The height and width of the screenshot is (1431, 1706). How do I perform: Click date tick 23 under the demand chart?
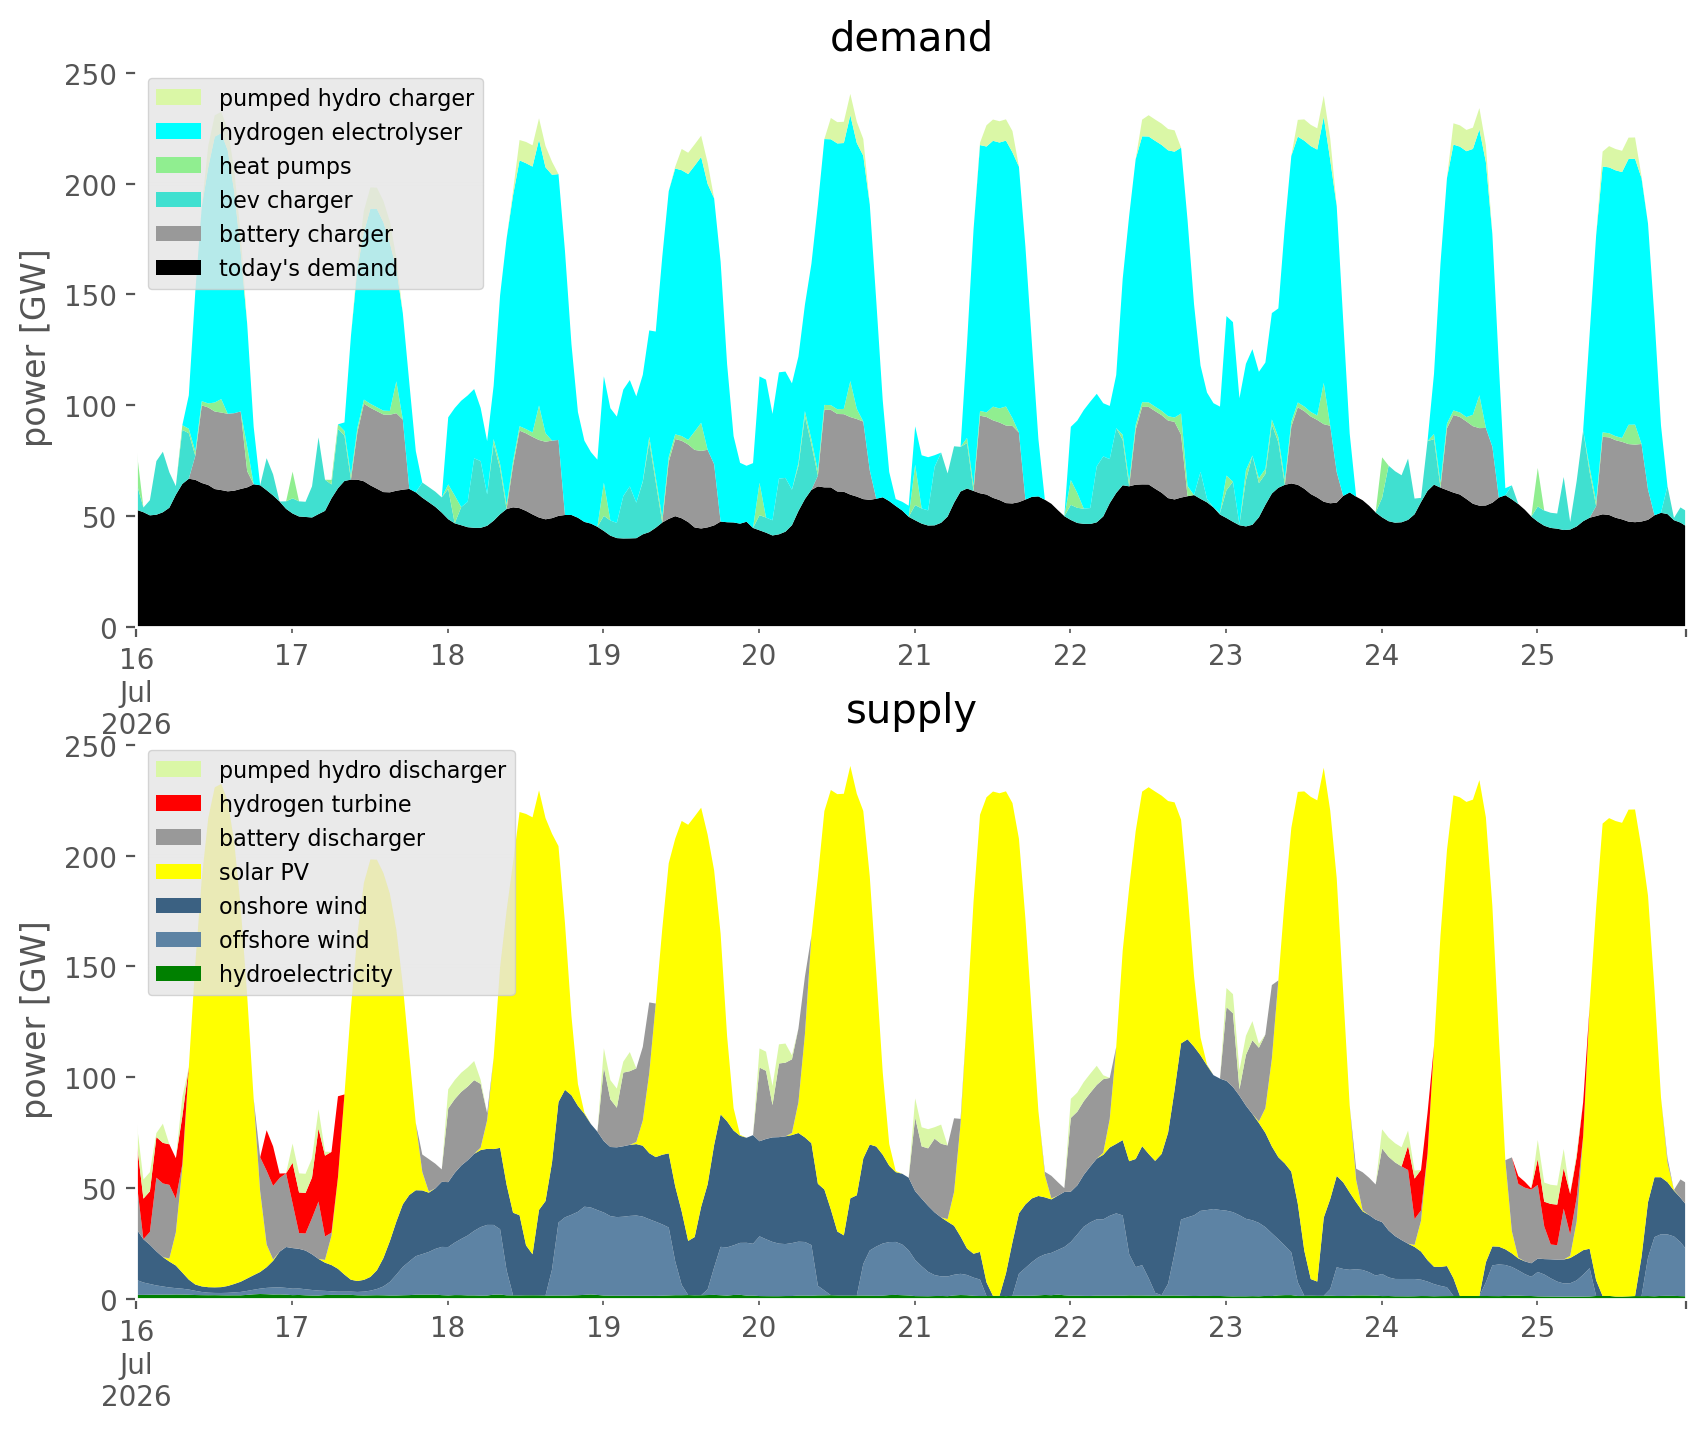click(x=1225, y=656)
